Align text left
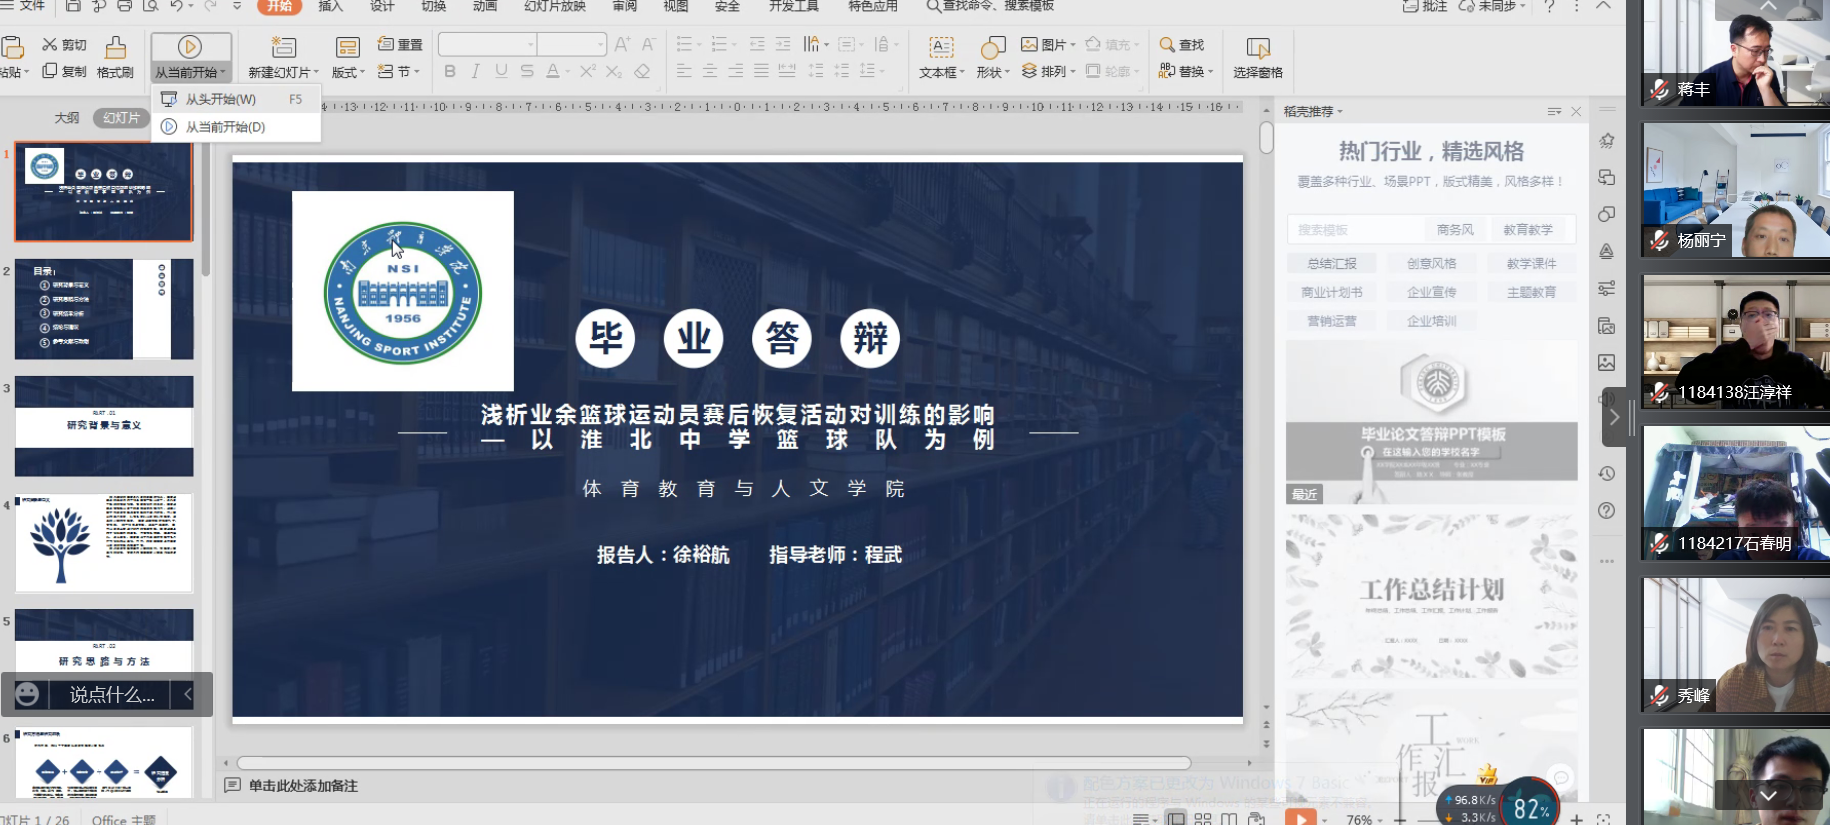Screen dimensions: 1830x835 684,71
